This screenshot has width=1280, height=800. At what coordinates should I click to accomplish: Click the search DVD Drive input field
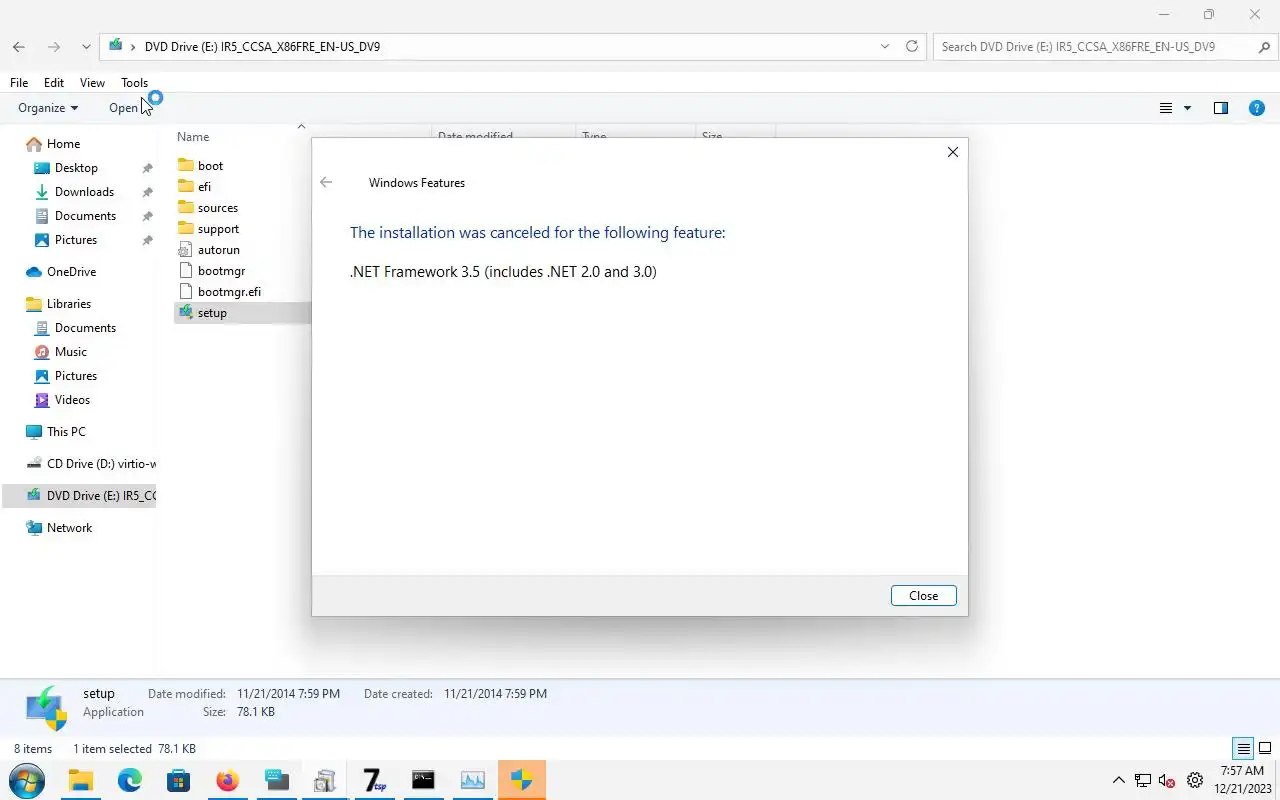coord(1094,46)
